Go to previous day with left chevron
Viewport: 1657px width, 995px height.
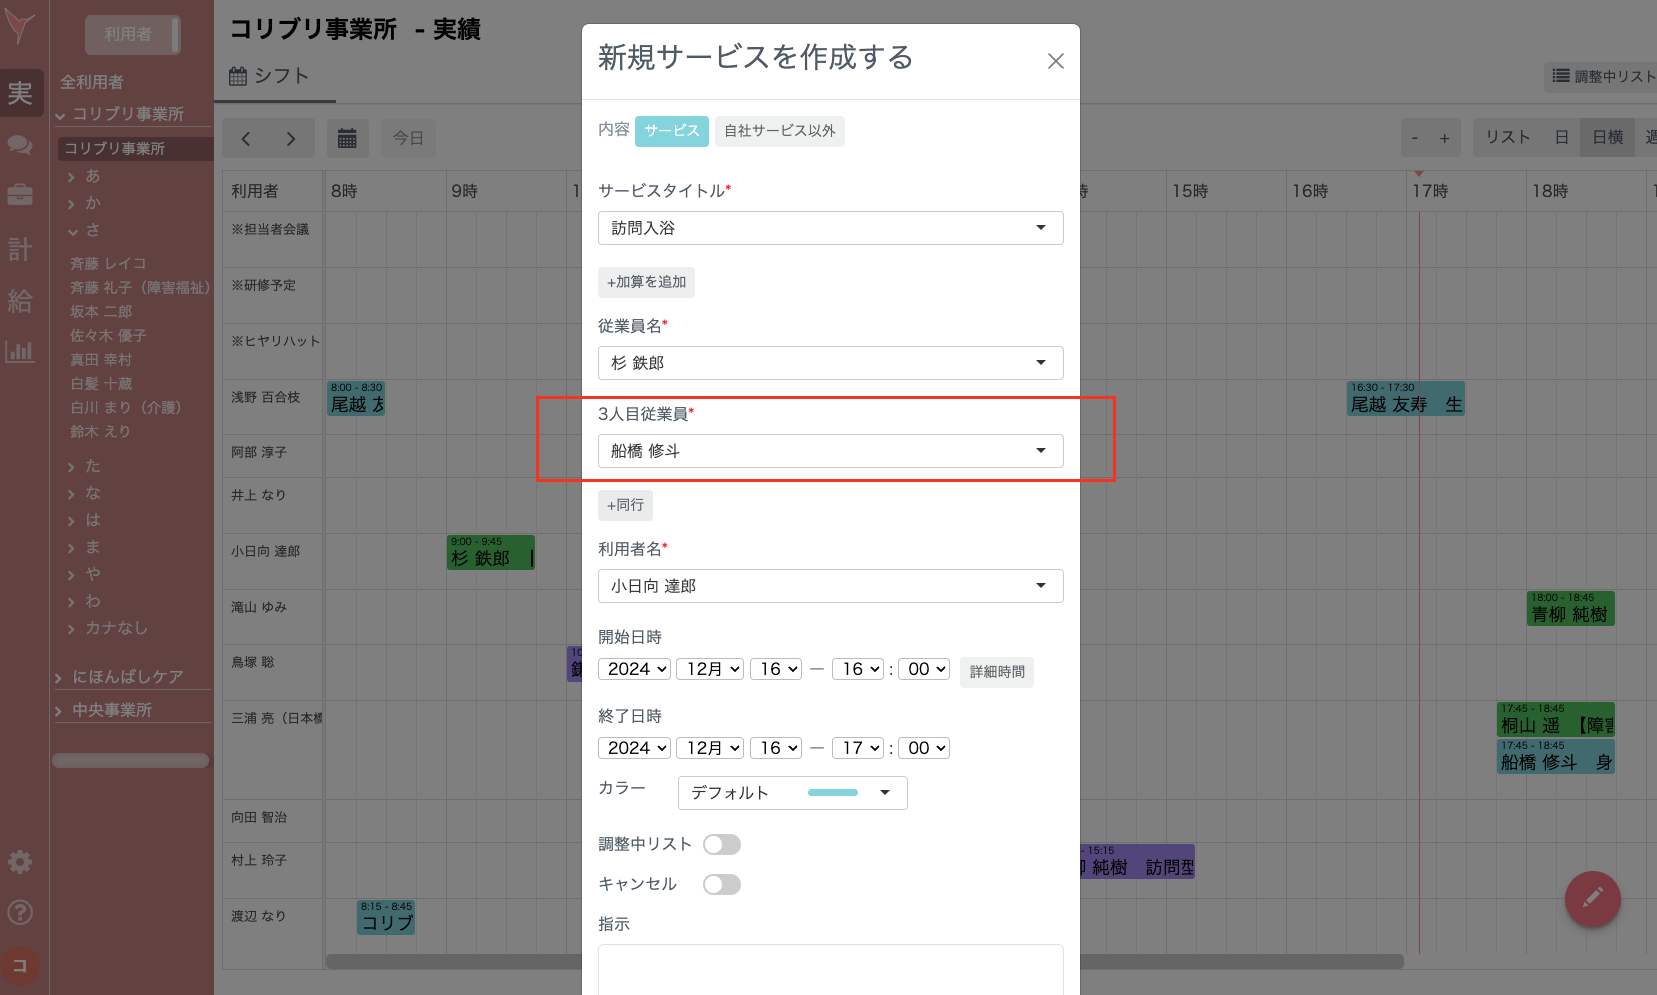(x=246, y=138)
